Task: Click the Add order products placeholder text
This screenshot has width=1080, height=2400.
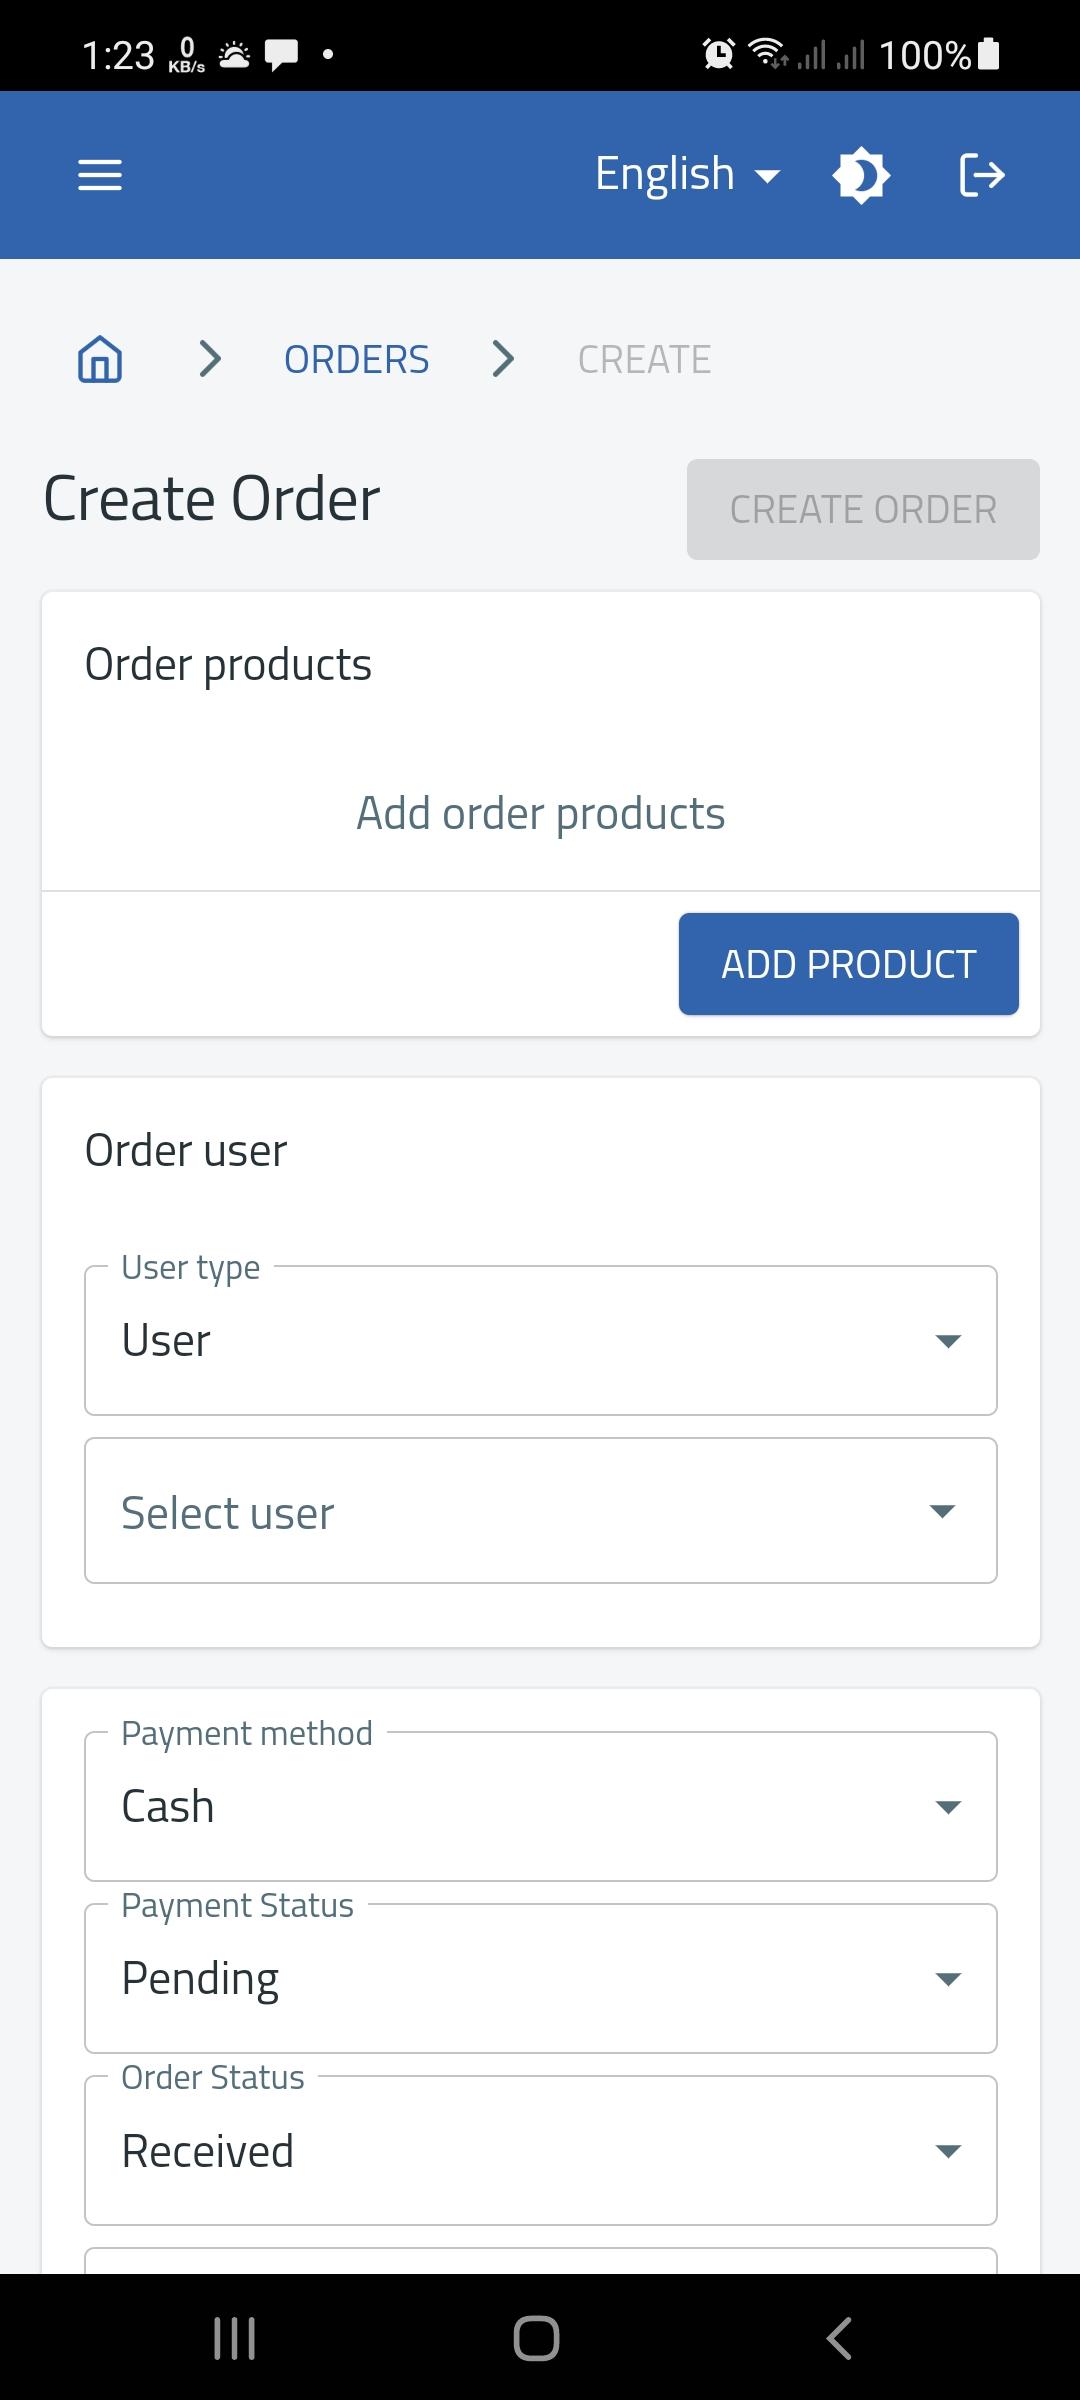Action: tap(541, 813)
